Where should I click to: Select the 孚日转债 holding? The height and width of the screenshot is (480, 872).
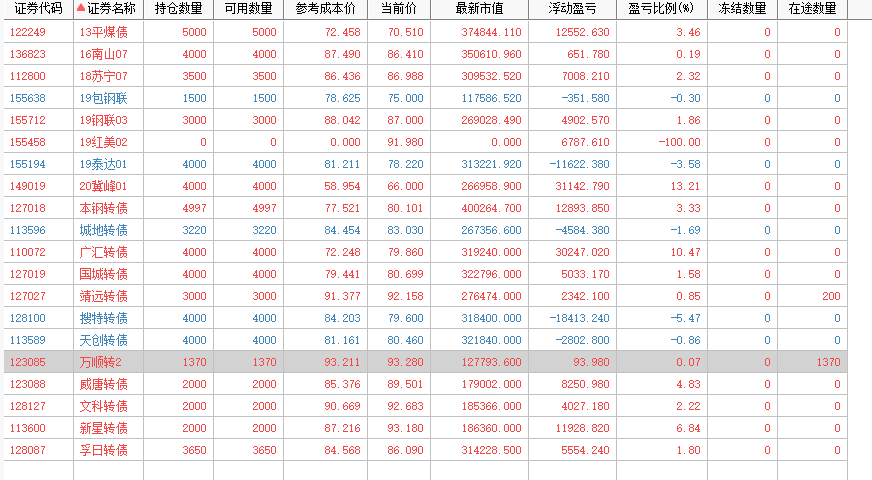pyautogui.click(x=103, y=450)
